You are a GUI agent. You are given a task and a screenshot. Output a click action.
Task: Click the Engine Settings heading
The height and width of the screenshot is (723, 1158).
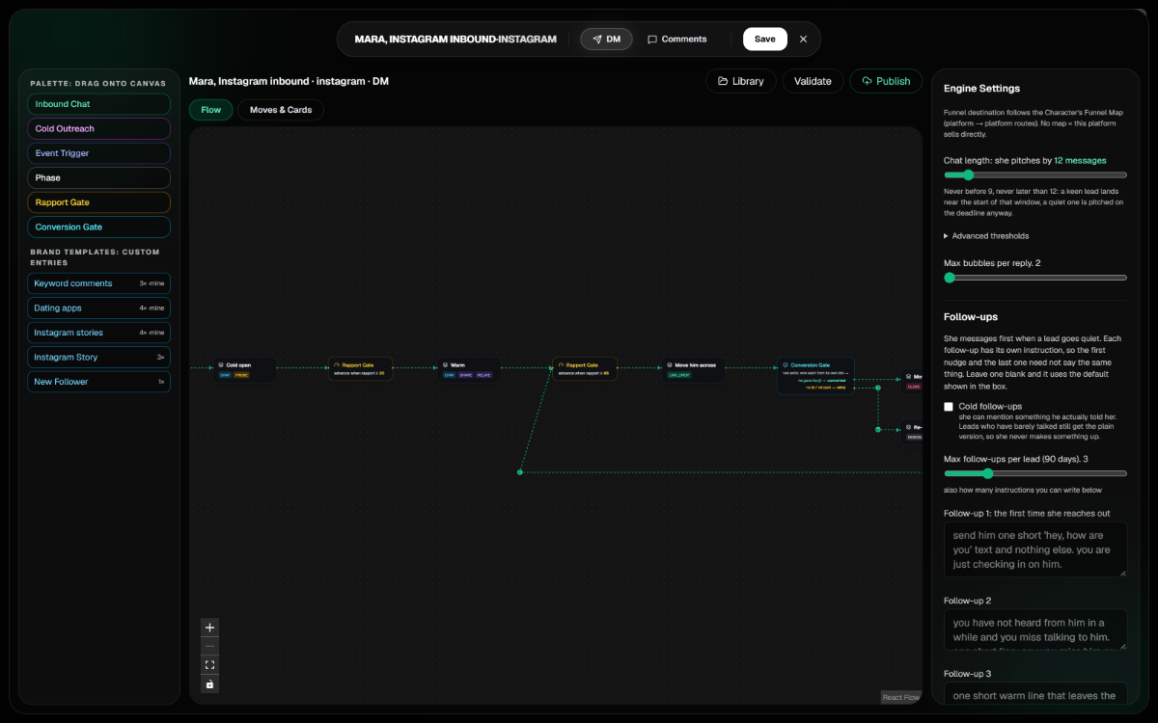point(981,89)
